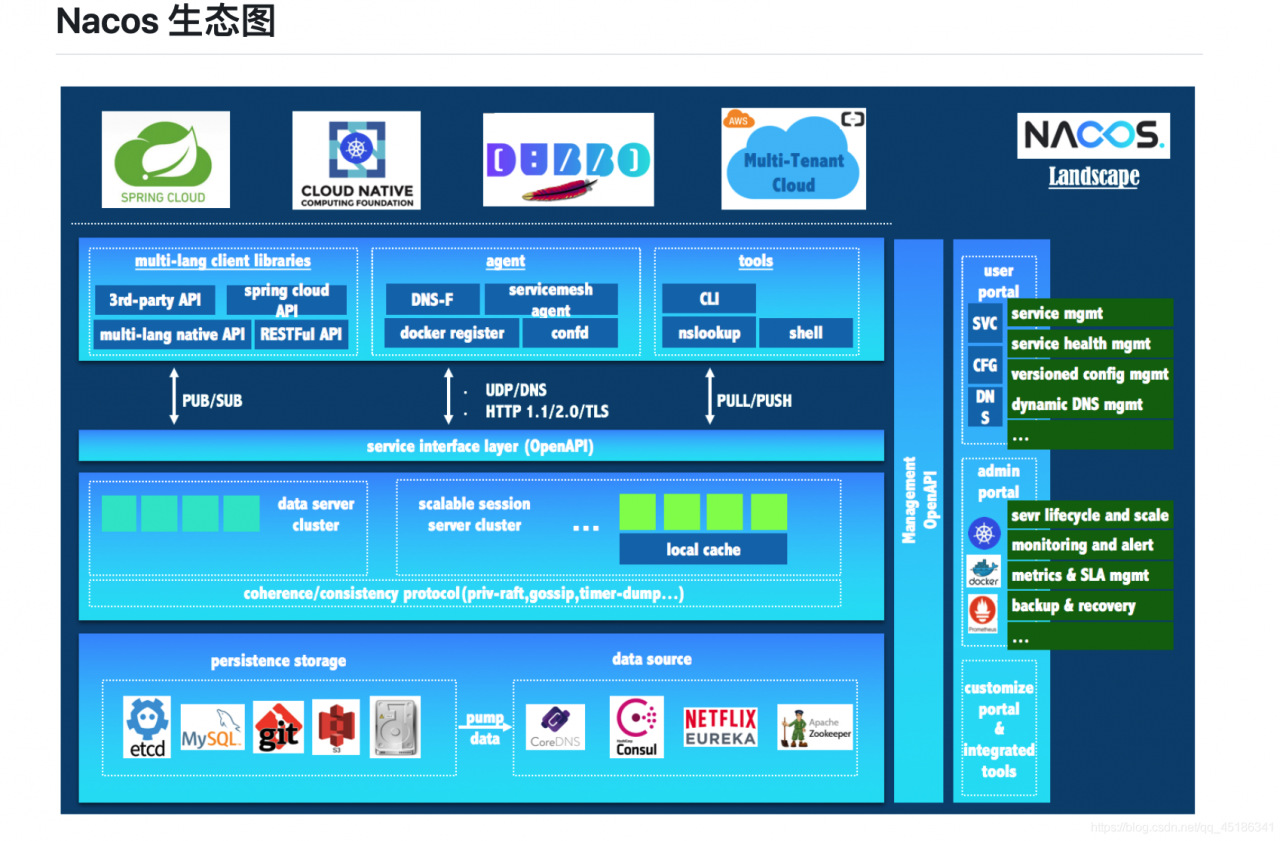Click the Prometheus flame icon

coord(983,613)
